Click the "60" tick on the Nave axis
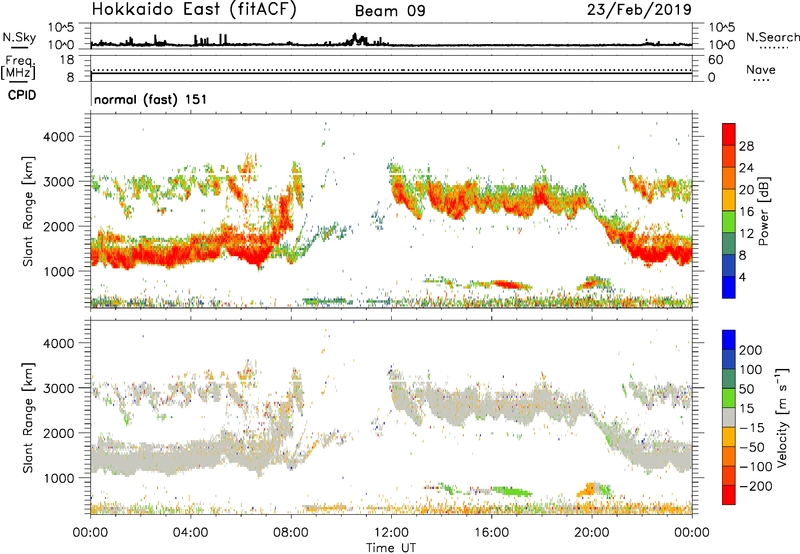This screenshot has height=554, width=800. coord(715,60)
